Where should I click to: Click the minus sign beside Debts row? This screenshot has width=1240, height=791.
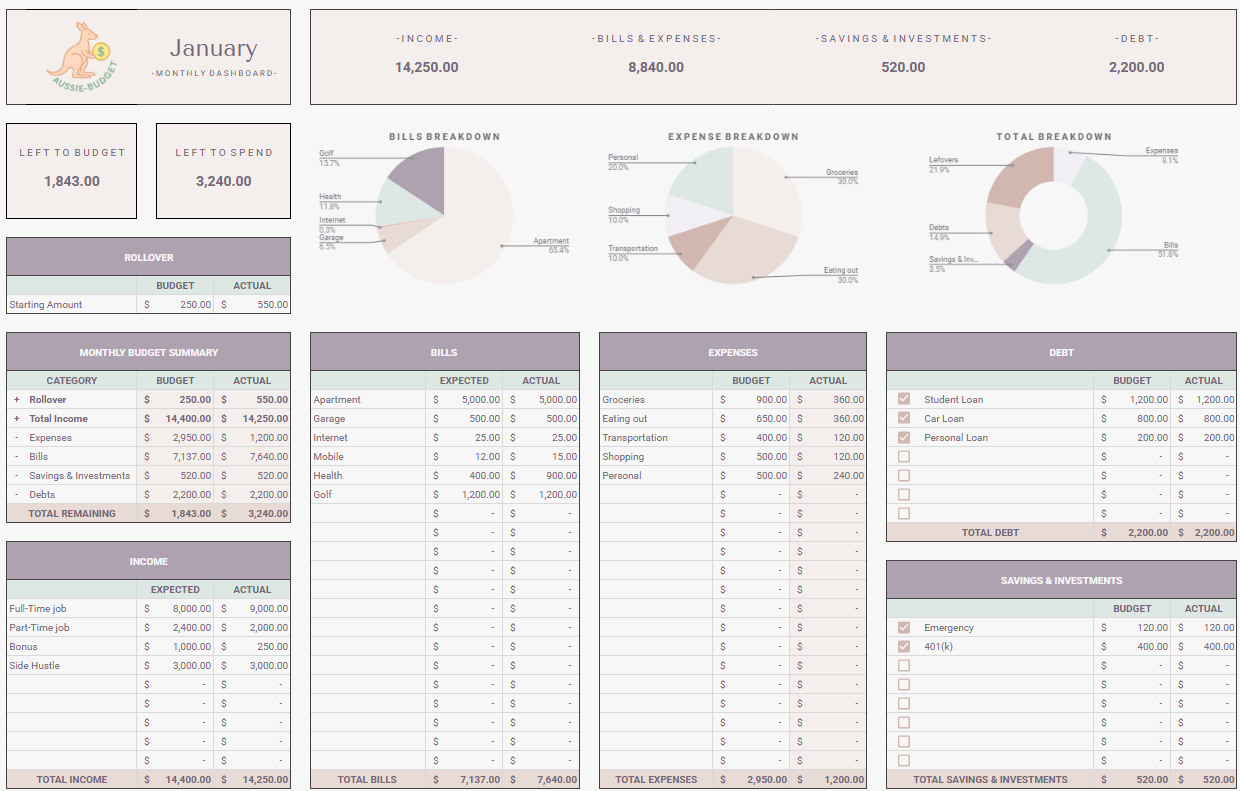click(17, 495)
